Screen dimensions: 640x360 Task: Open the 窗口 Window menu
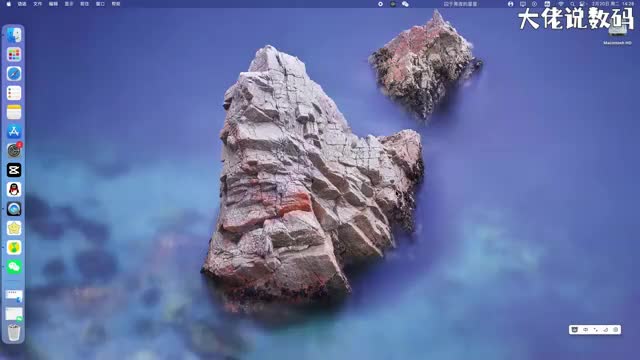tap(100, 4)
